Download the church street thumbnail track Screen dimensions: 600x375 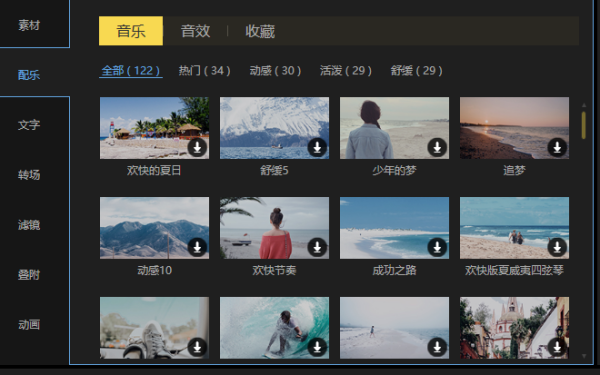(557, 347)
